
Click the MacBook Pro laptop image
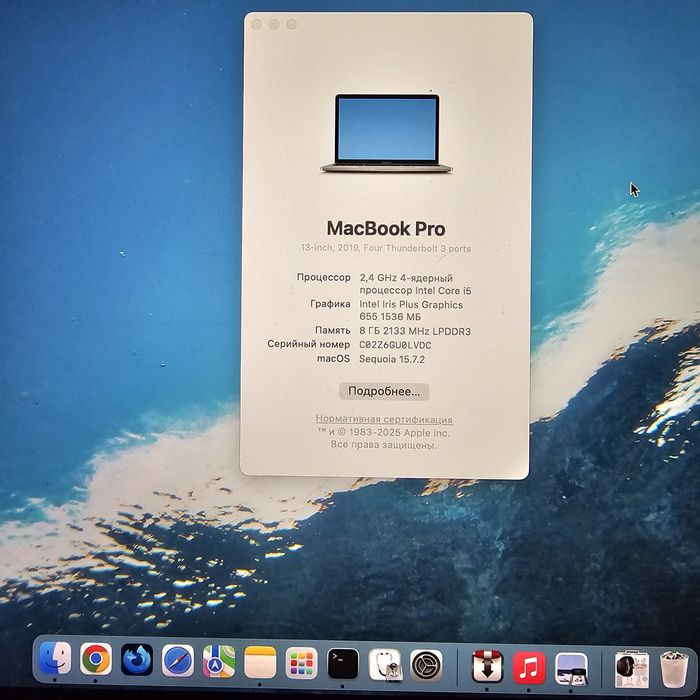click(x=387, y=133)
